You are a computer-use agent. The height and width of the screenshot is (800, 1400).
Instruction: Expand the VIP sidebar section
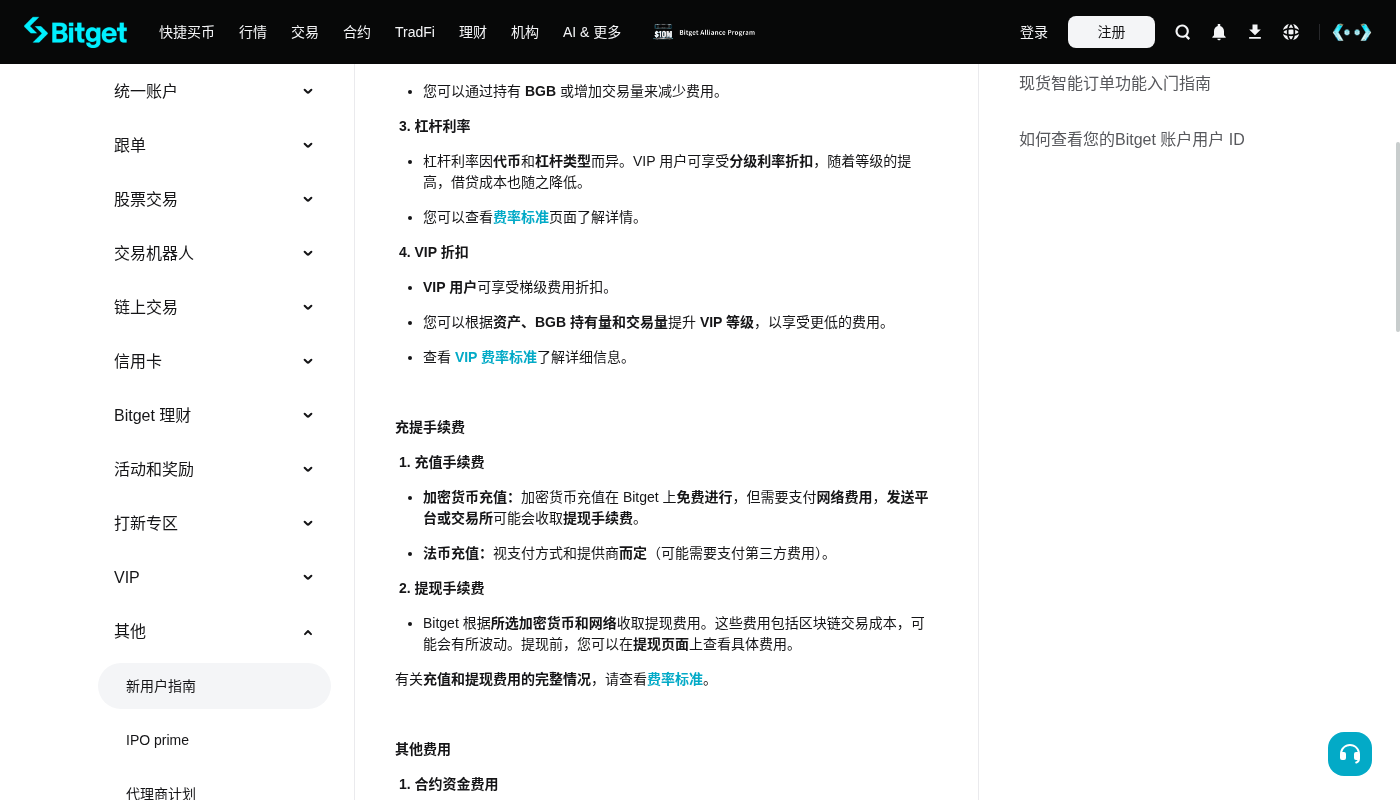[x=214, y=577]
